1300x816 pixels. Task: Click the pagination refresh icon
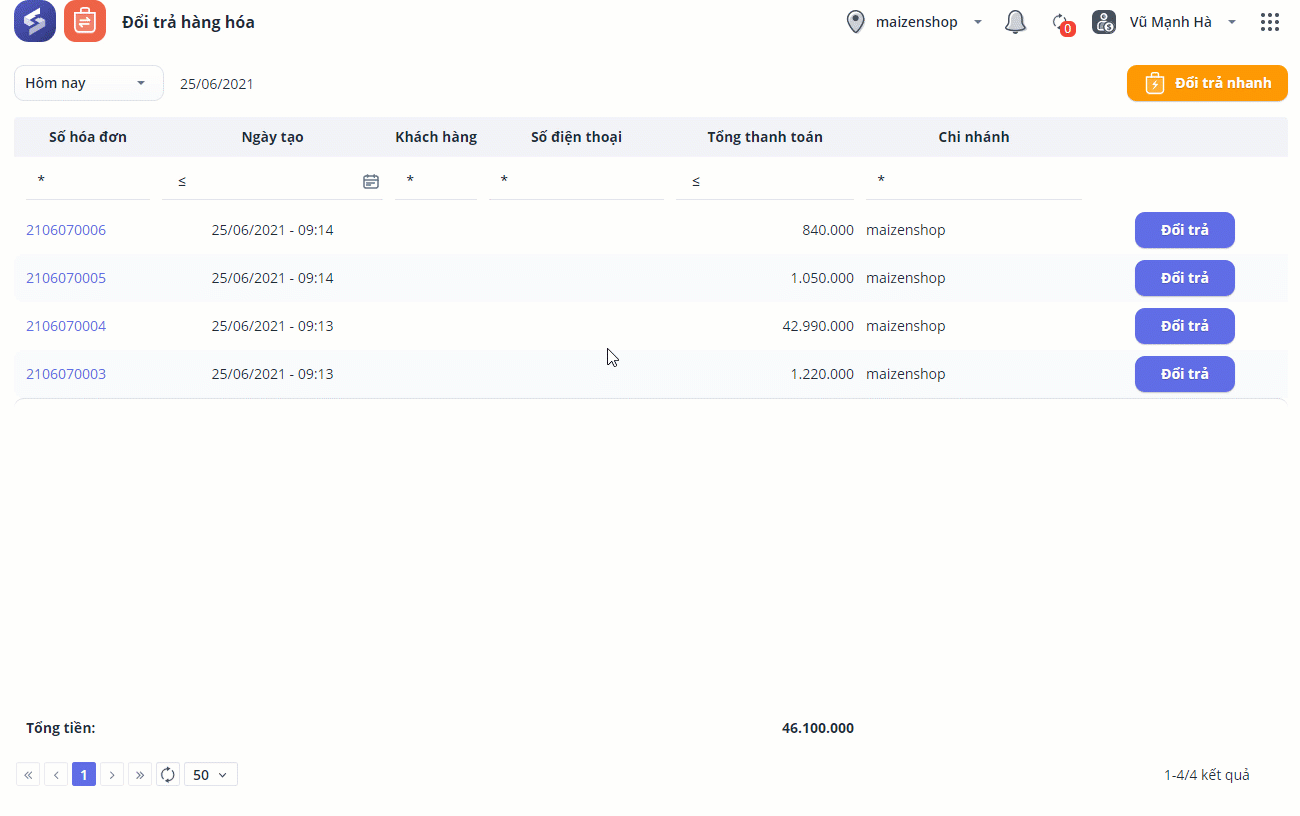coord(168,774)
